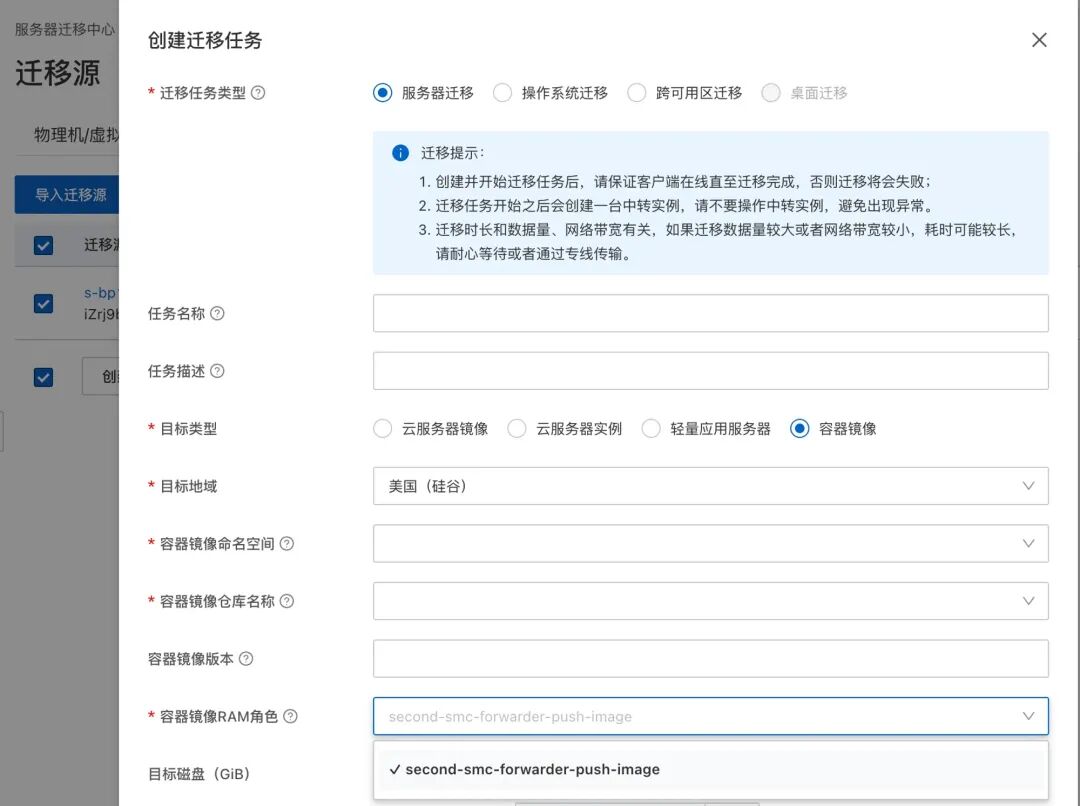Select 轻量应用服务器 target type
Screen dimensions: 1080x806
[651, 428]
